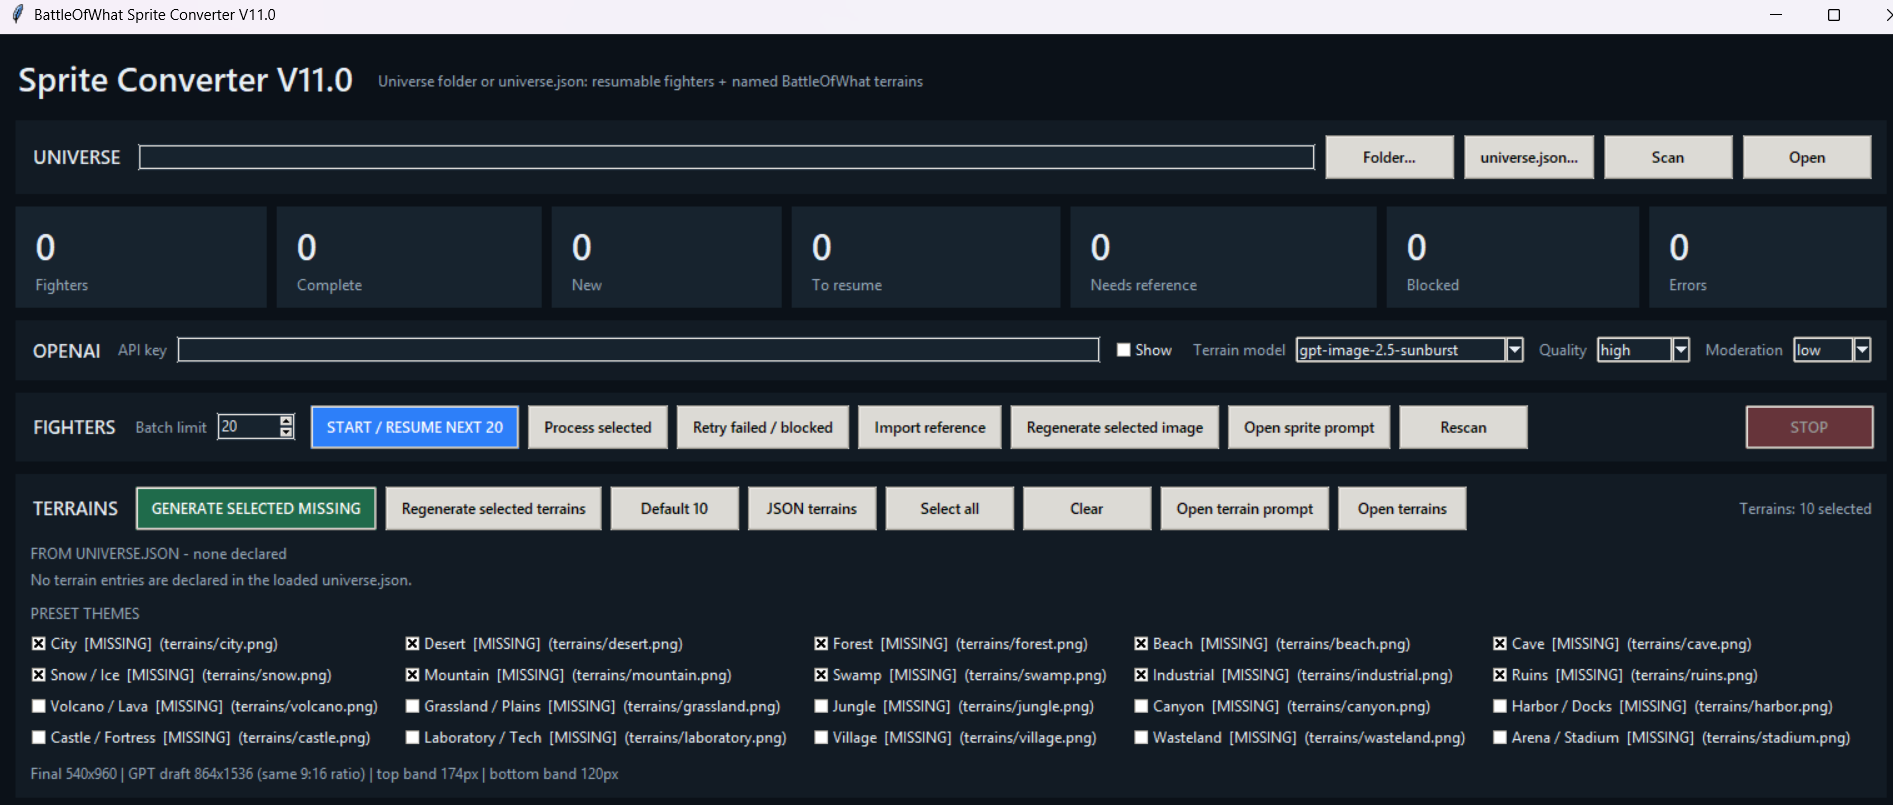This screenshot has width=1893, height=805.
Task: Click inside the Batch limit number field
Action: point(248,427)
